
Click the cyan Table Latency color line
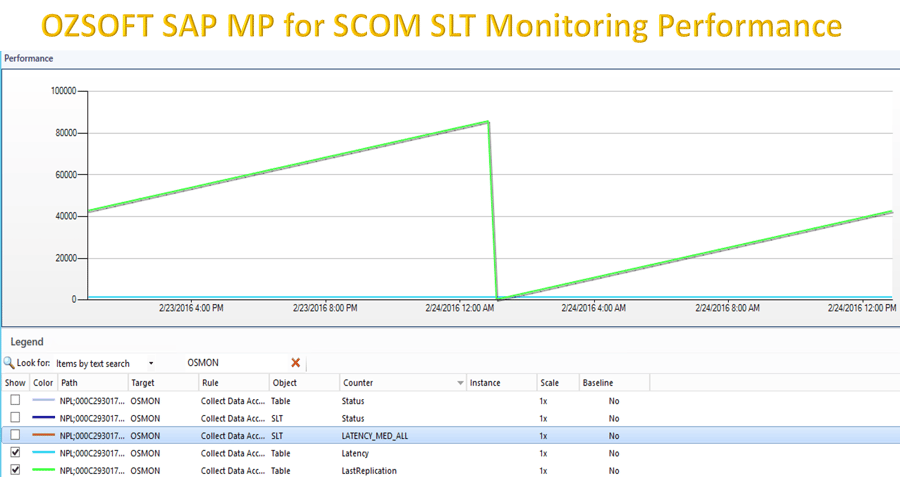point(44,453)
